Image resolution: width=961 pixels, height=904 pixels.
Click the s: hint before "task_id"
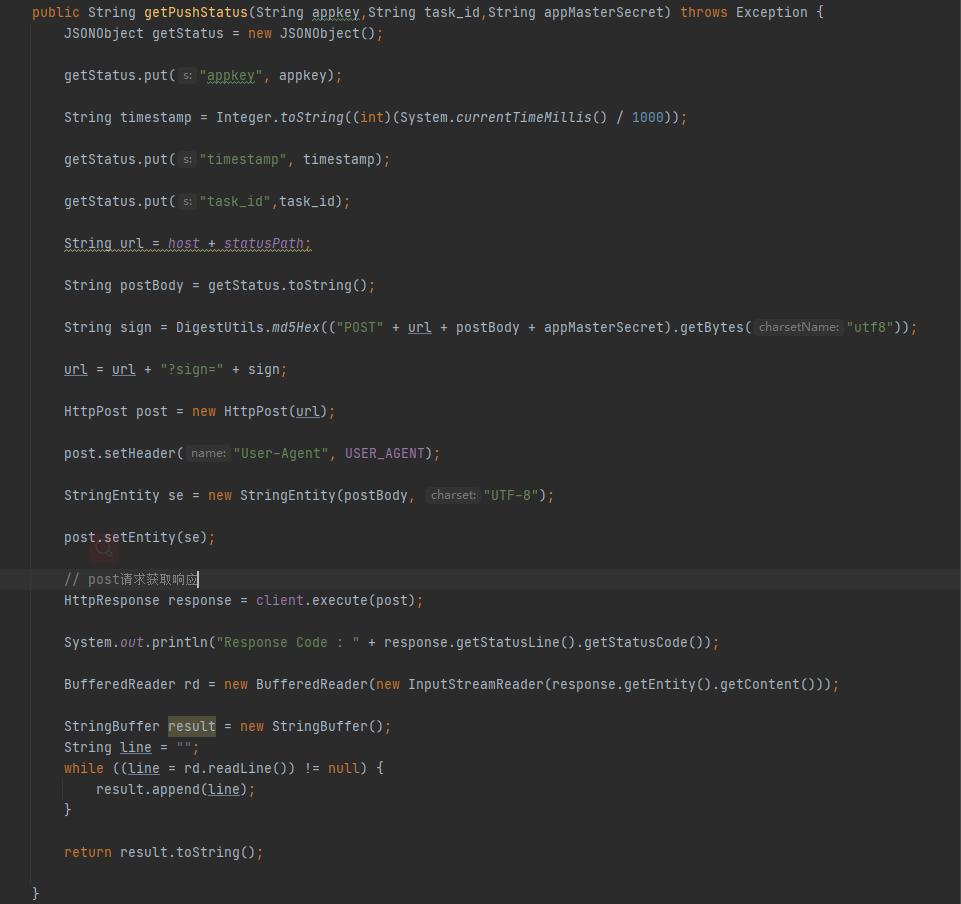click(188, 201)
